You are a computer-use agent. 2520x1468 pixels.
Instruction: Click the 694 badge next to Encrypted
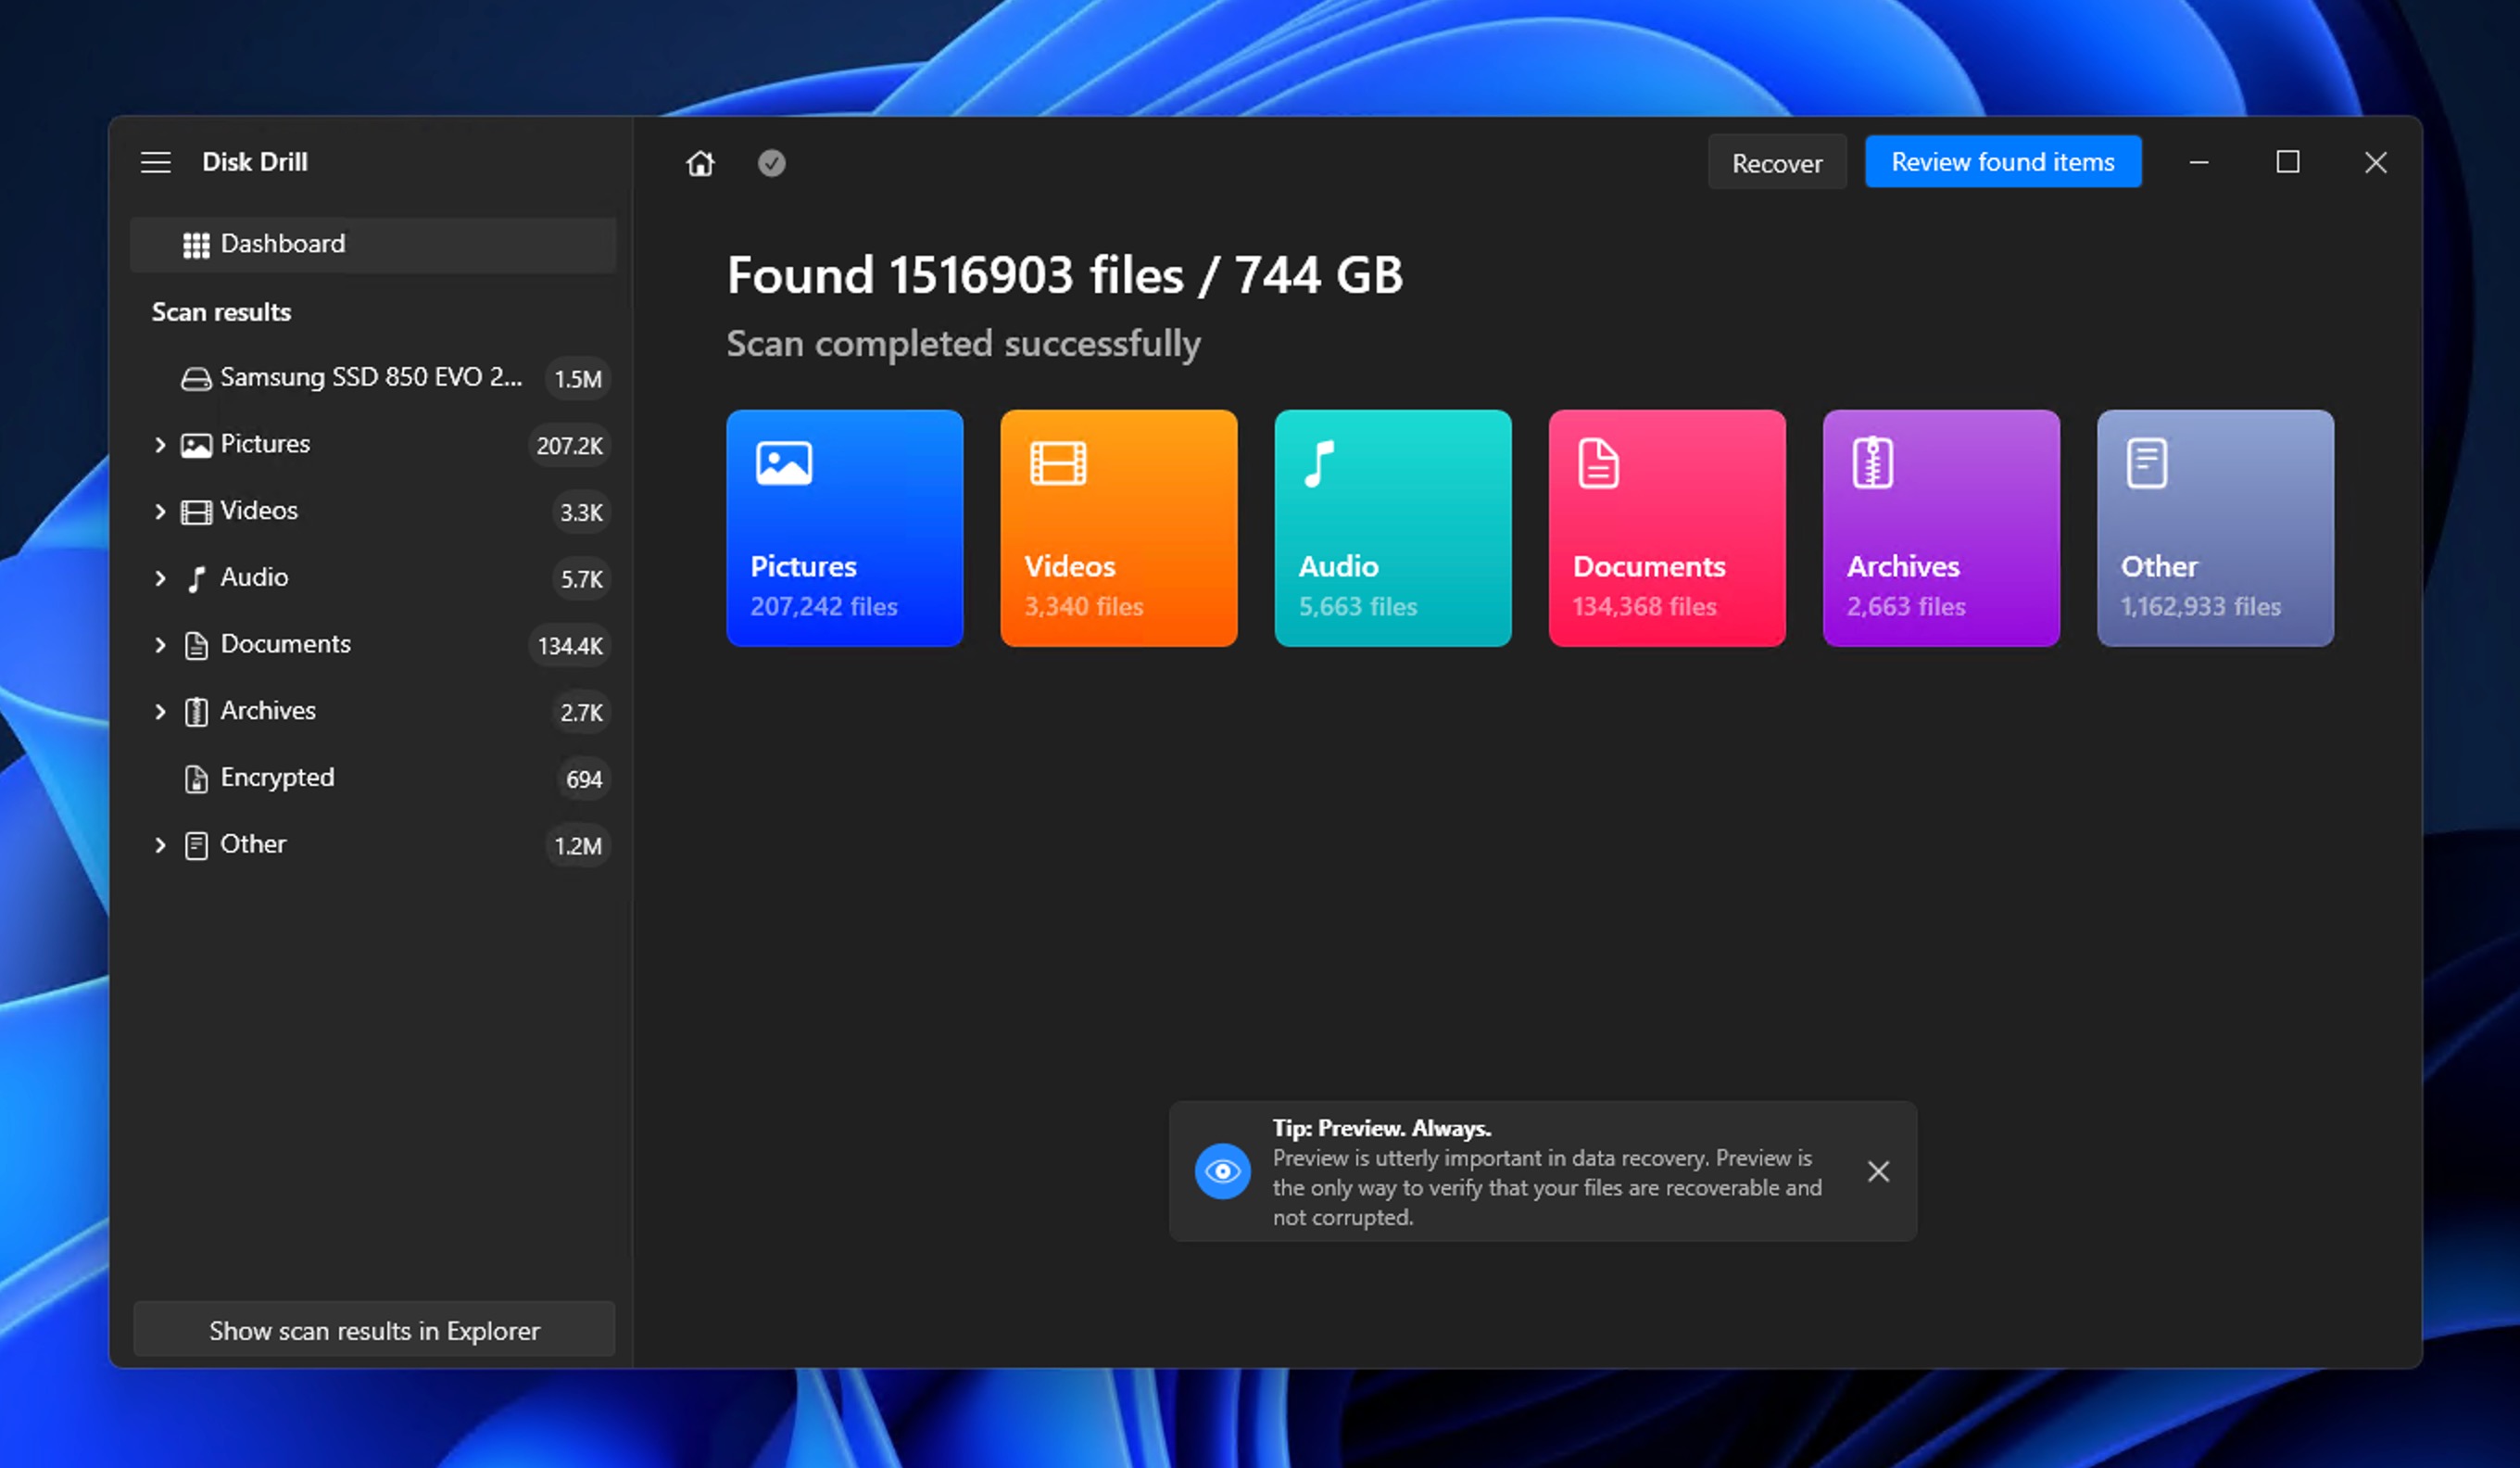pyautogui.click(x=584, y=779)
